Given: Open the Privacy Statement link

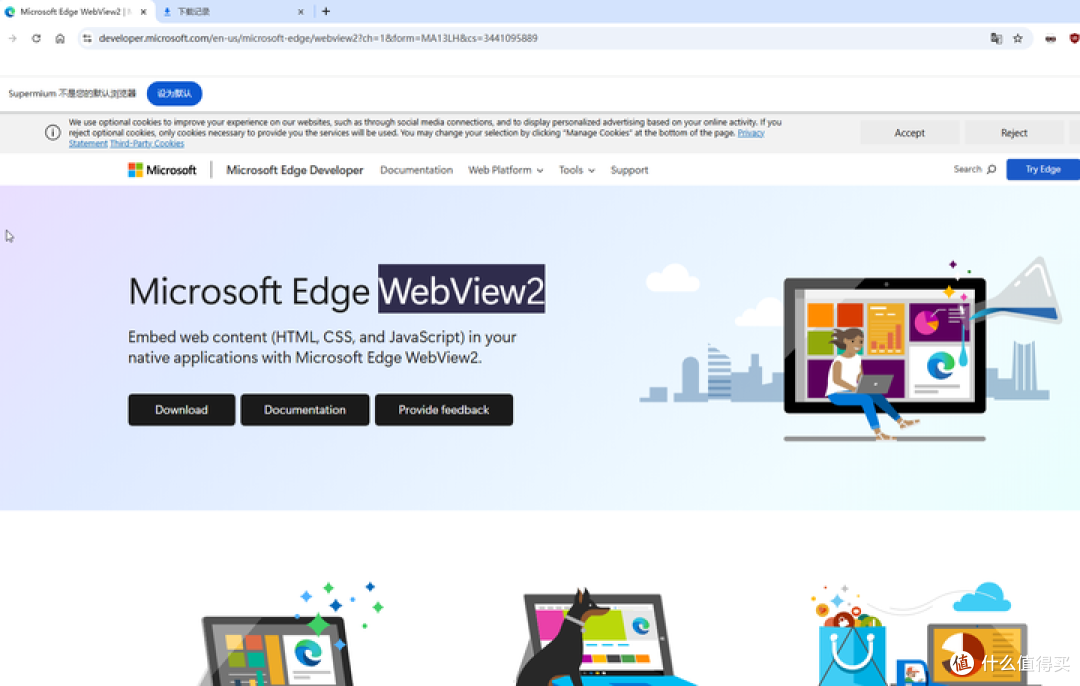Looking at the screenshot, I should (751, 133).
